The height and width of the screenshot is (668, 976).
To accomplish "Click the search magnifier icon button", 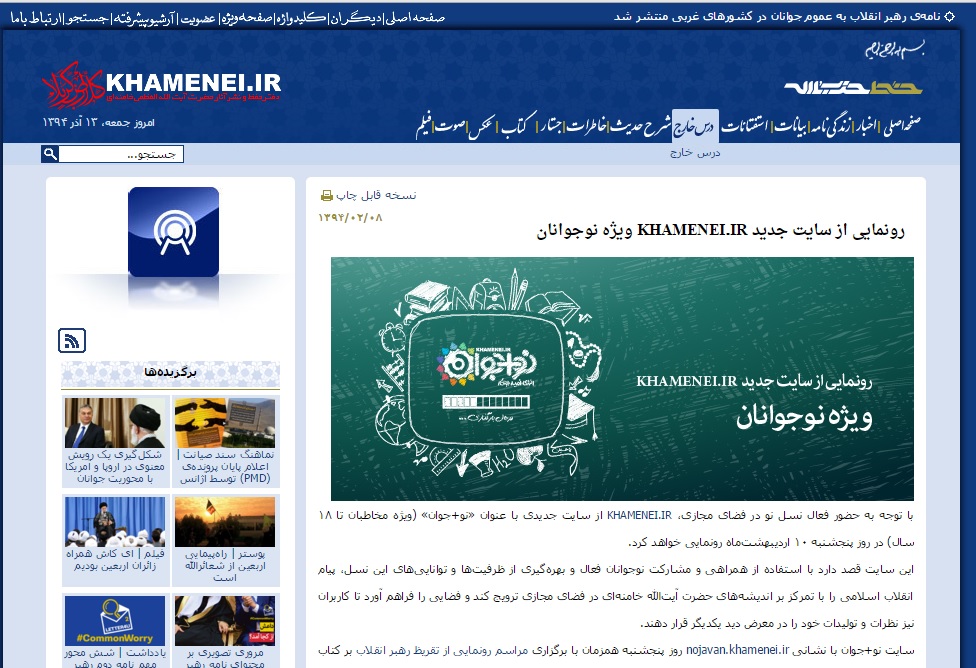I will pos(50,154).
